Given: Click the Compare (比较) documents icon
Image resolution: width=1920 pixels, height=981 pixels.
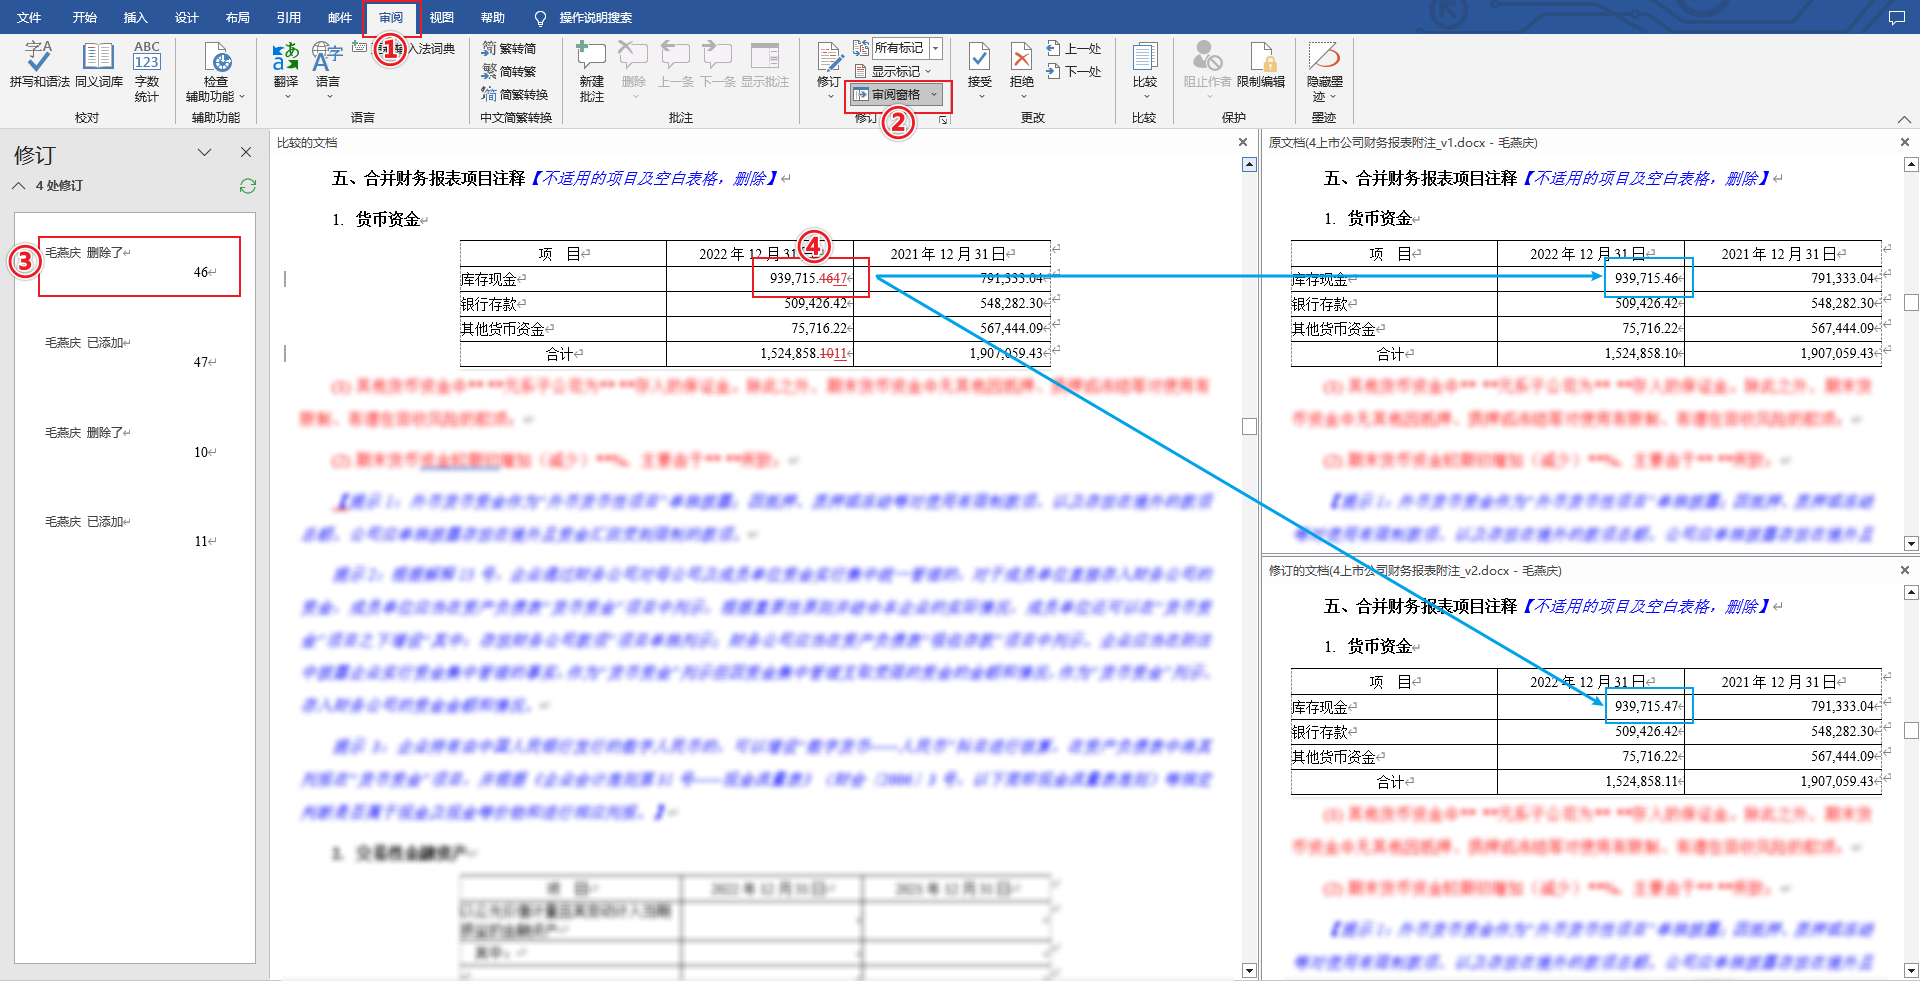Looking at the screenshot, I should point(1145,64).
